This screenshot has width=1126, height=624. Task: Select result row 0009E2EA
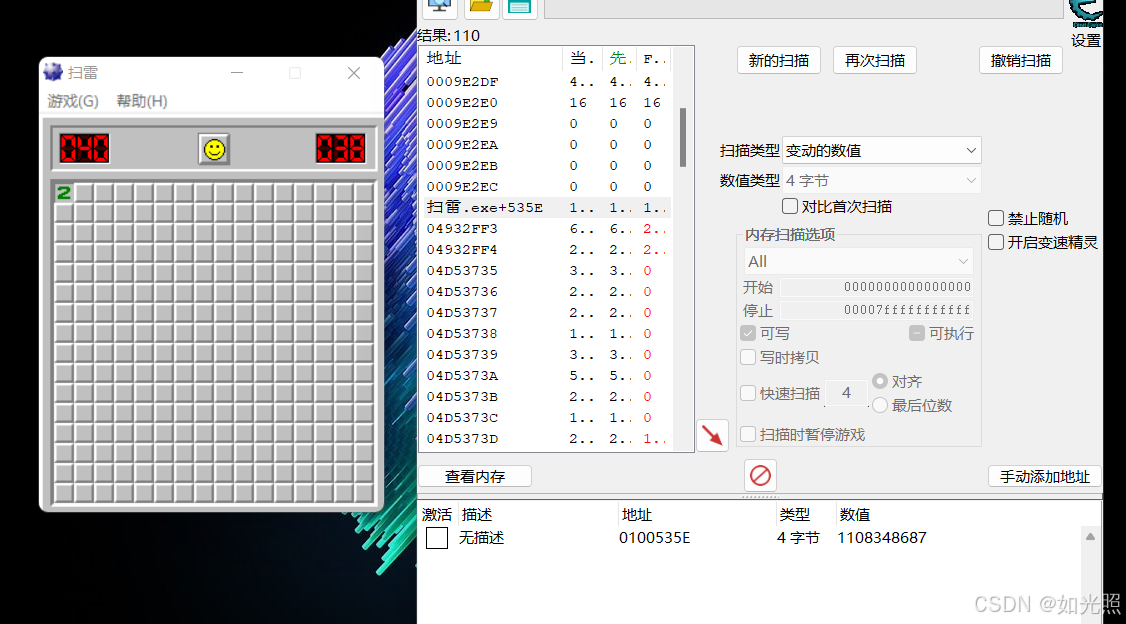click(x=547, y=144)
